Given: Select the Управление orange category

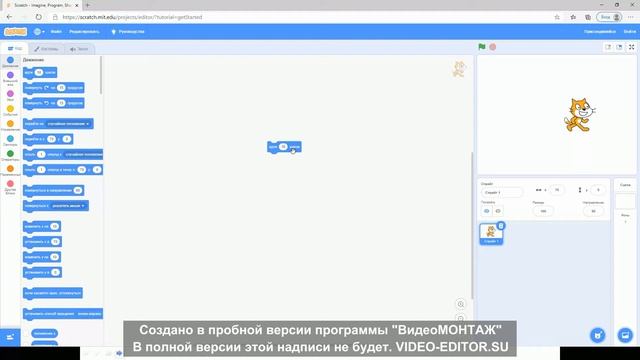Looking at the screenshot, I should [10, 123].
